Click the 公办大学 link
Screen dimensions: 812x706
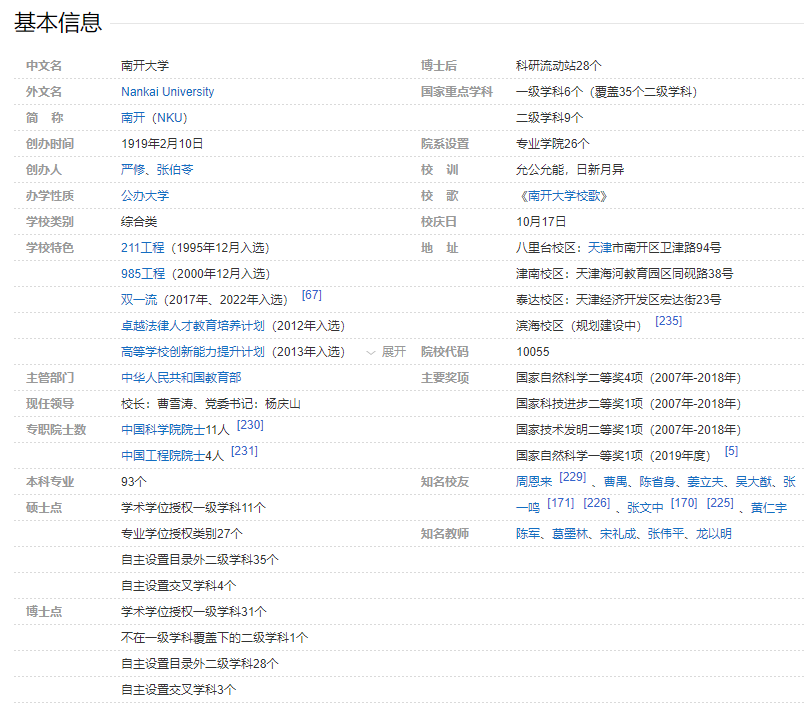pyautogui.click(x=145, y=196)
